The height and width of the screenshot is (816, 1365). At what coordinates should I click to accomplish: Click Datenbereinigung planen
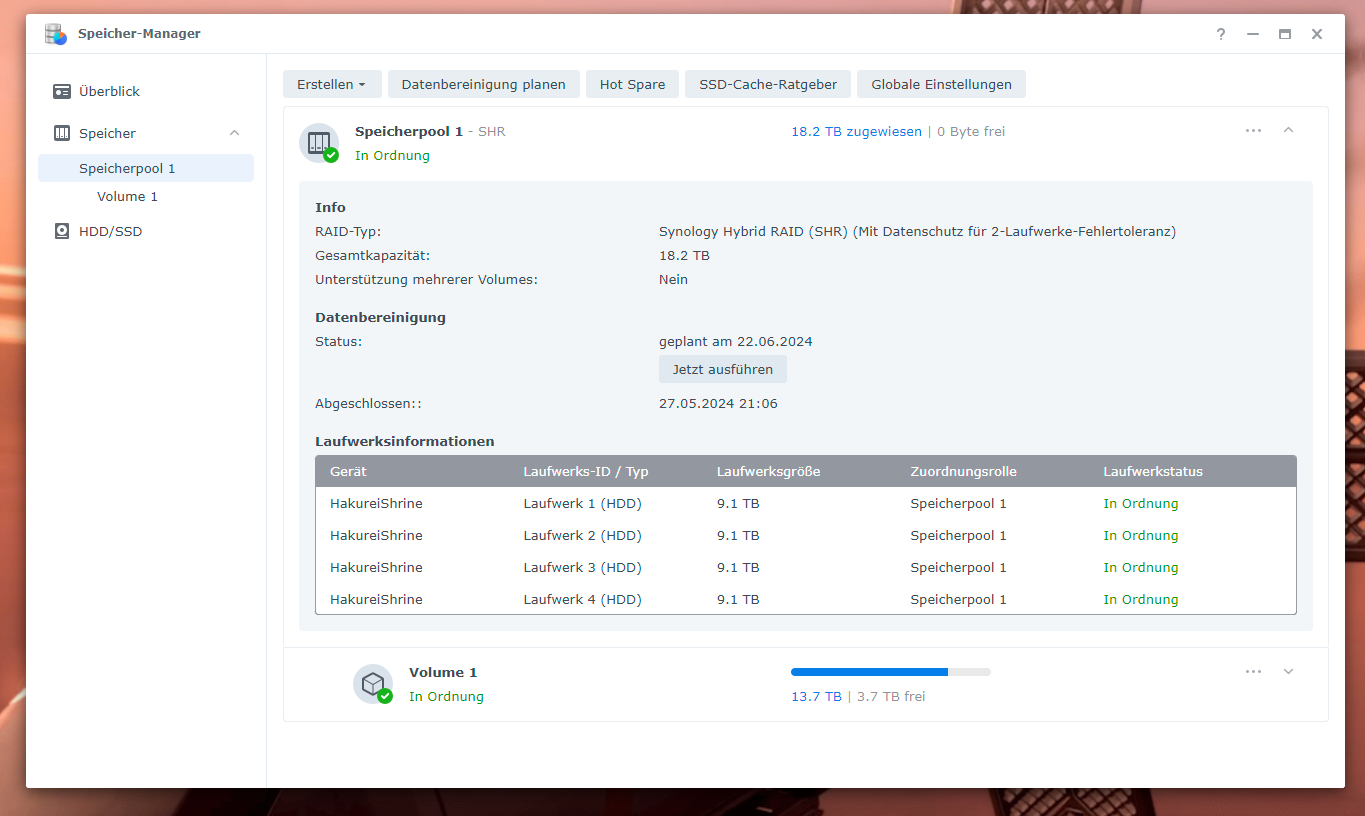[483, 85]
